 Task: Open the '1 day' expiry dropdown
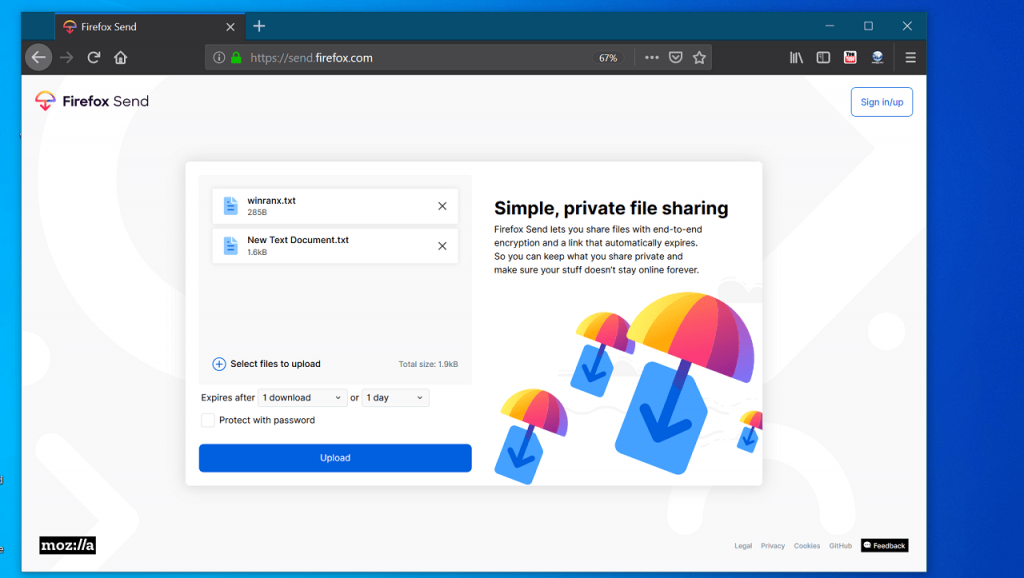pos(395,397)
